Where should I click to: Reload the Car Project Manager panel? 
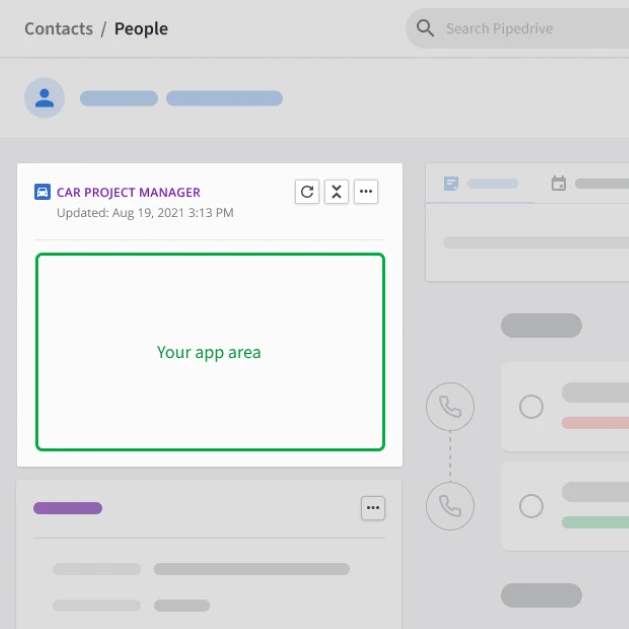point(307,192)
